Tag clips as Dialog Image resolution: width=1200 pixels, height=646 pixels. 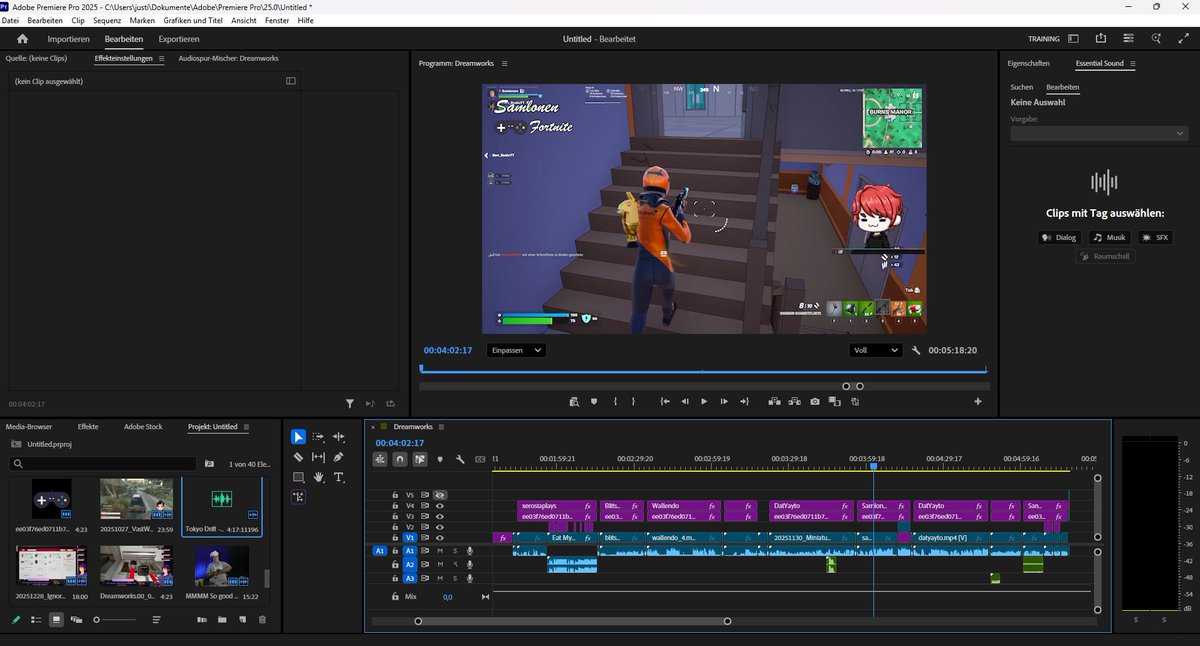click(1060, 238)
